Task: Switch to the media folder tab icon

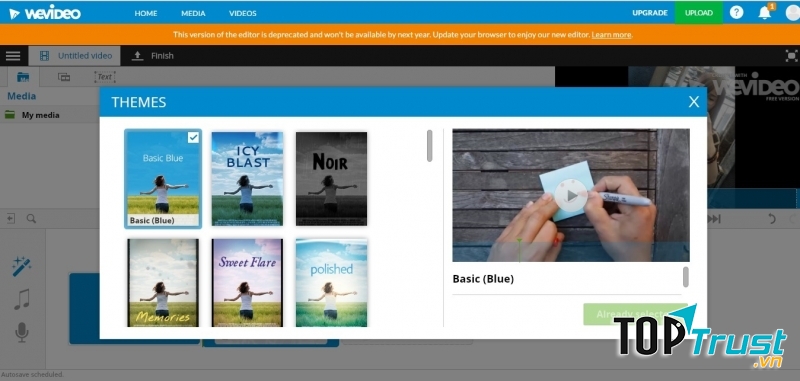Action: point(23,77)
